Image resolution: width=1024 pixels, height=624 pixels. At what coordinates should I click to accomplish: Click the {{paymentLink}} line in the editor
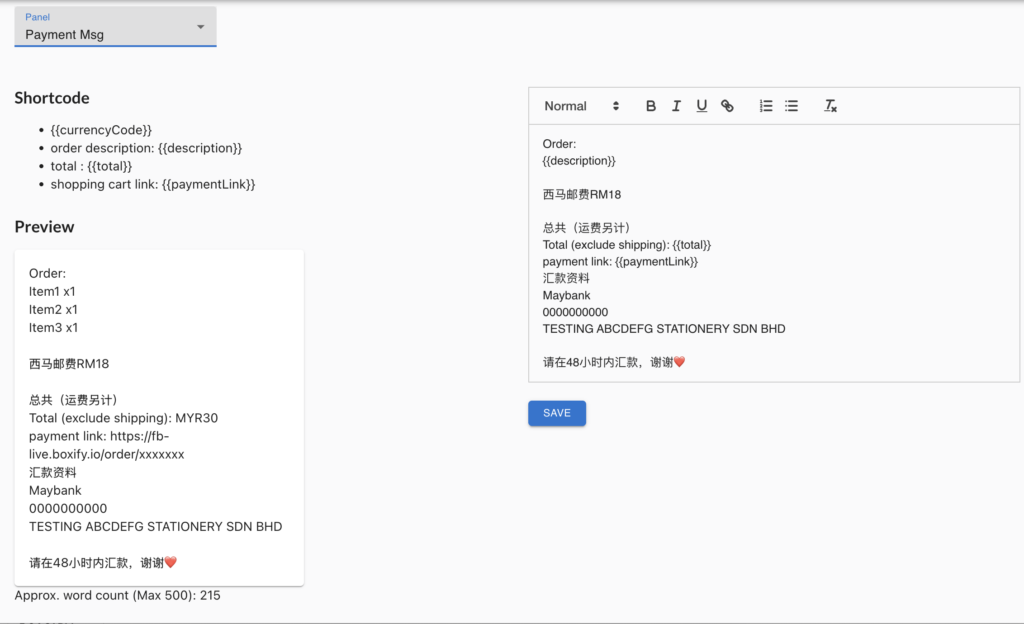[x=620, y=261]
